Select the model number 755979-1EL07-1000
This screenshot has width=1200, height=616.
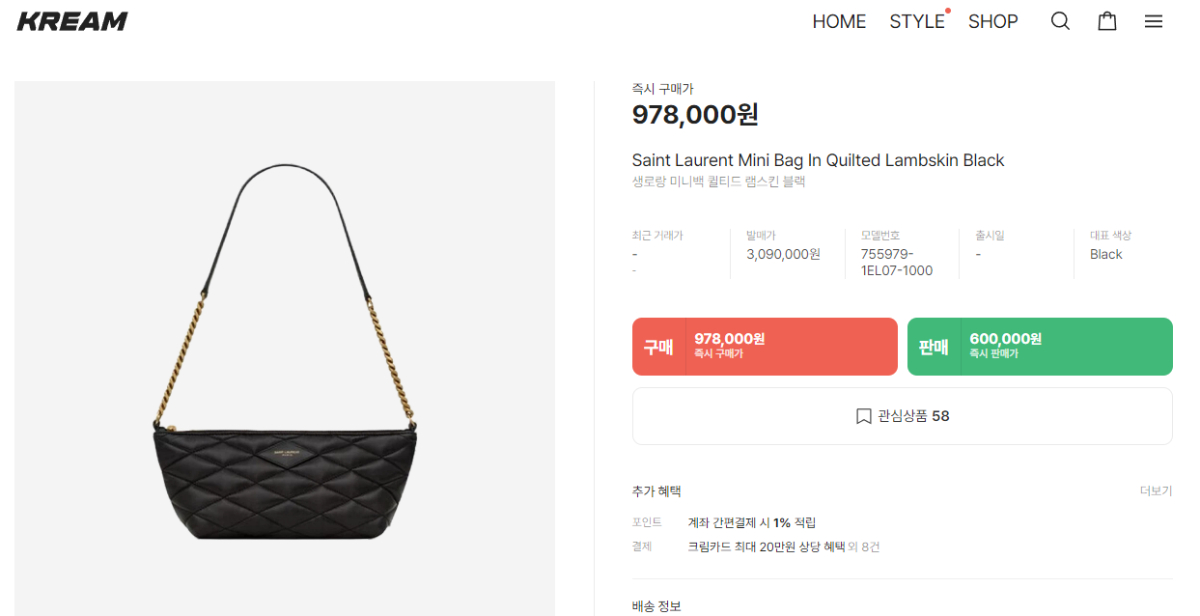click(x=897, y=262)
